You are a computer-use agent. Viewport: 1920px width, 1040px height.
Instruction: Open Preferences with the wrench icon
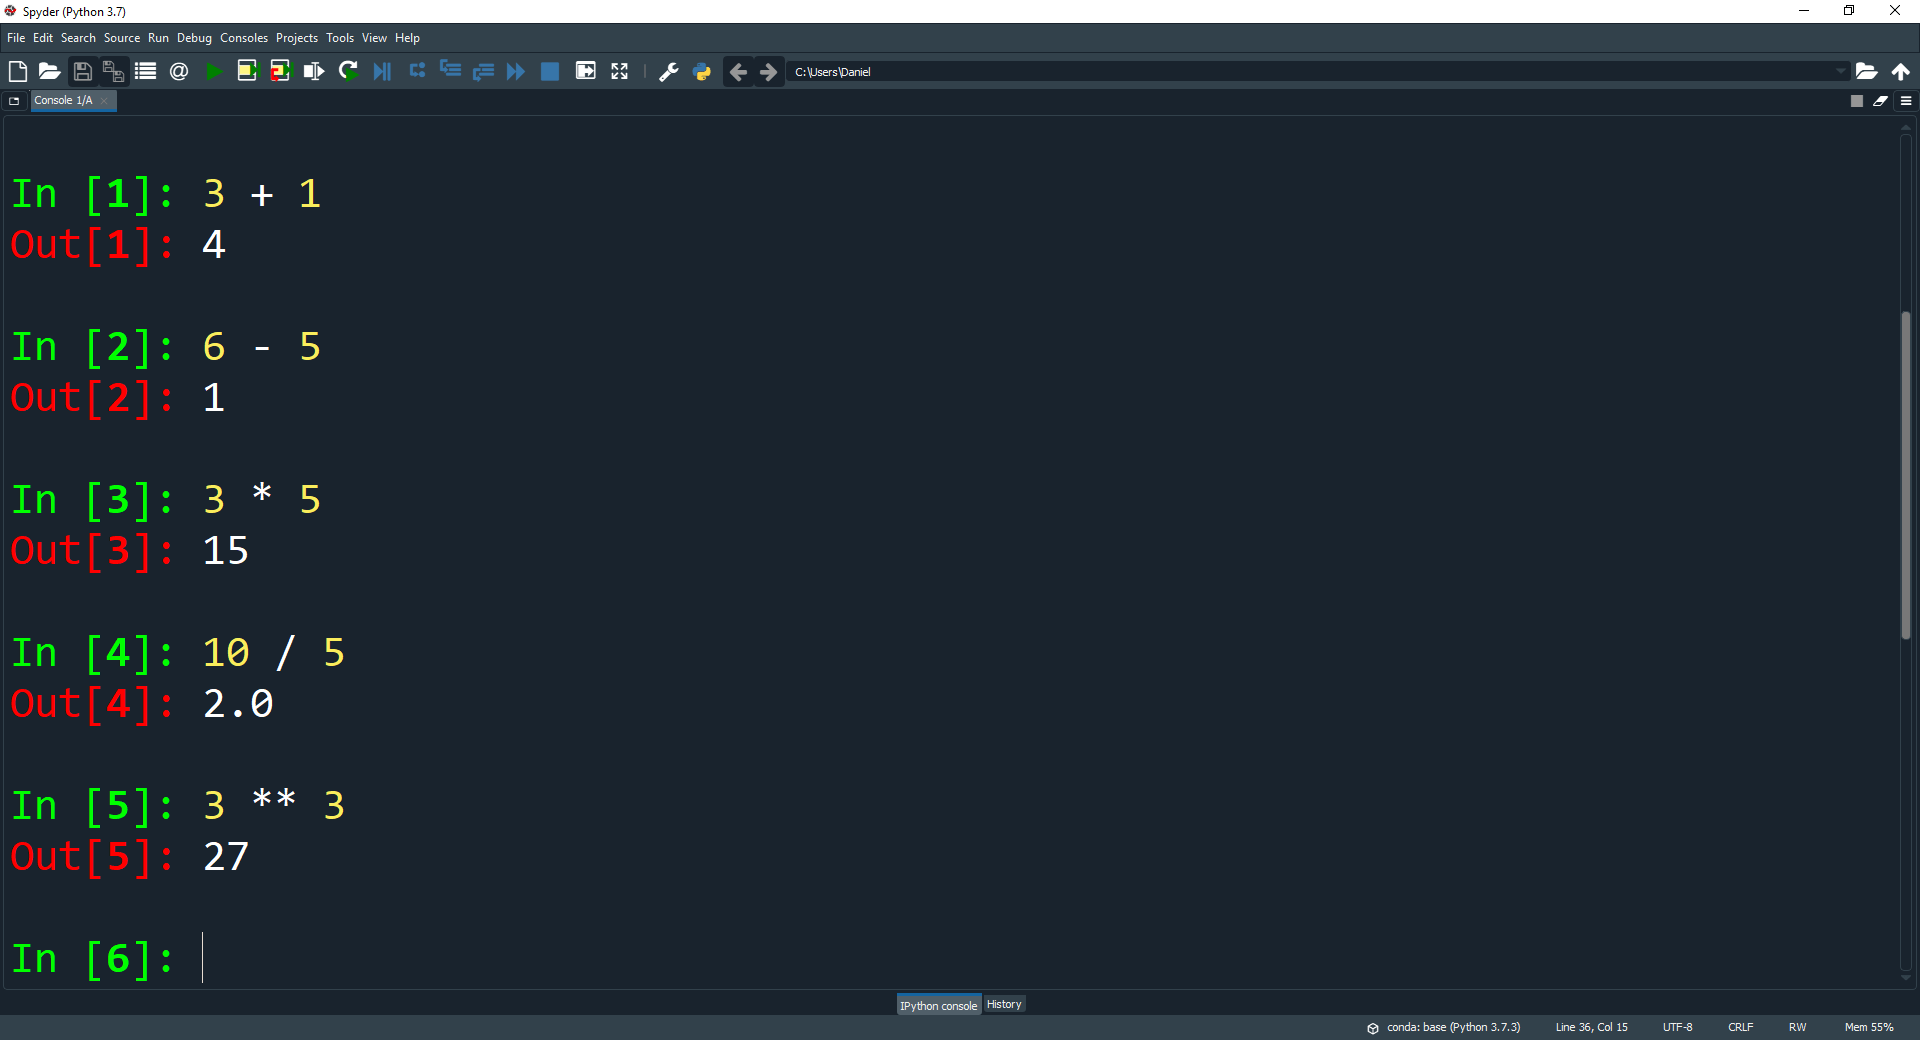point(669,71)
